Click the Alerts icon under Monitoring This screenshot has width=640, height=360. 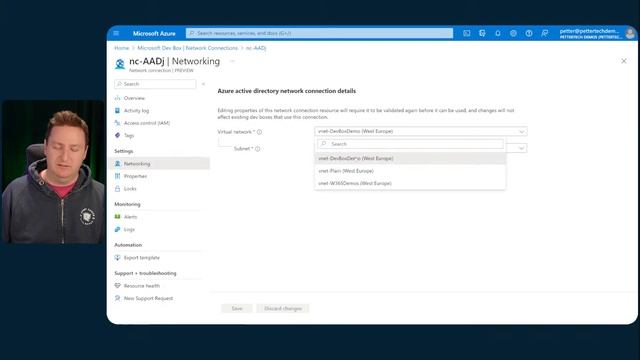coord(118,217)
